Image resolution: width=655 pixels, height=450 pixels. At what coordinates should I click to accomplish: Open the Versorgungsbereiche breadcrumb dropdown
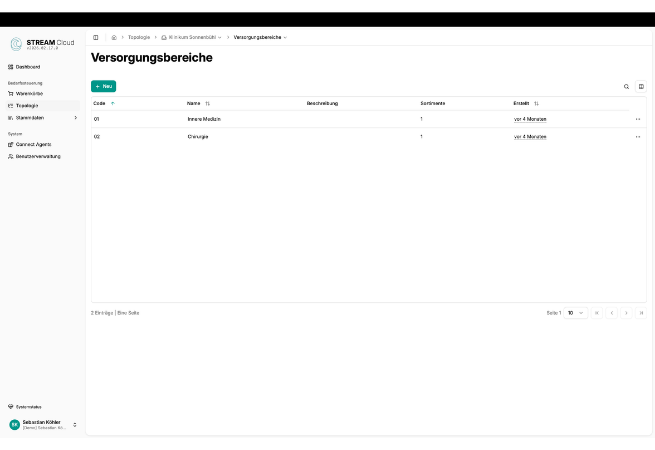click(260, 37)
